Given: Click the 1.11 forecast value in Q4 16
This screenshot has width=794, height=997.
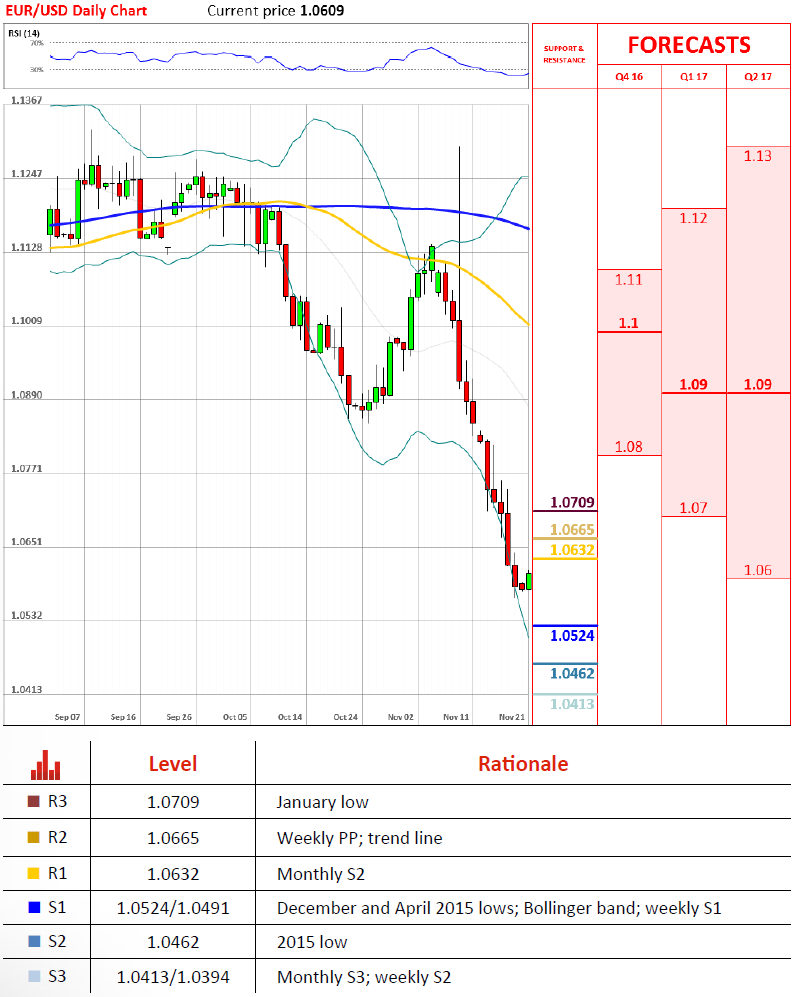Looking at the screenshot, I should (628, 280).
